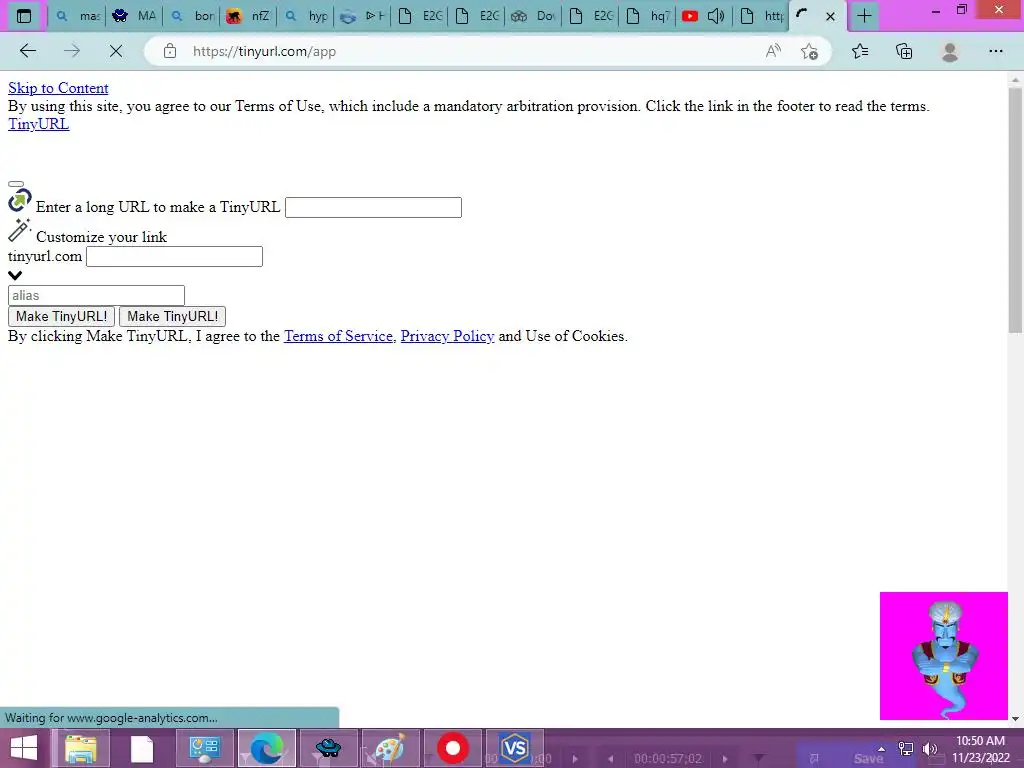Show hidden system tray icons
The image size is (1024, 768).
pyautogui.click(x=882, y=749)
